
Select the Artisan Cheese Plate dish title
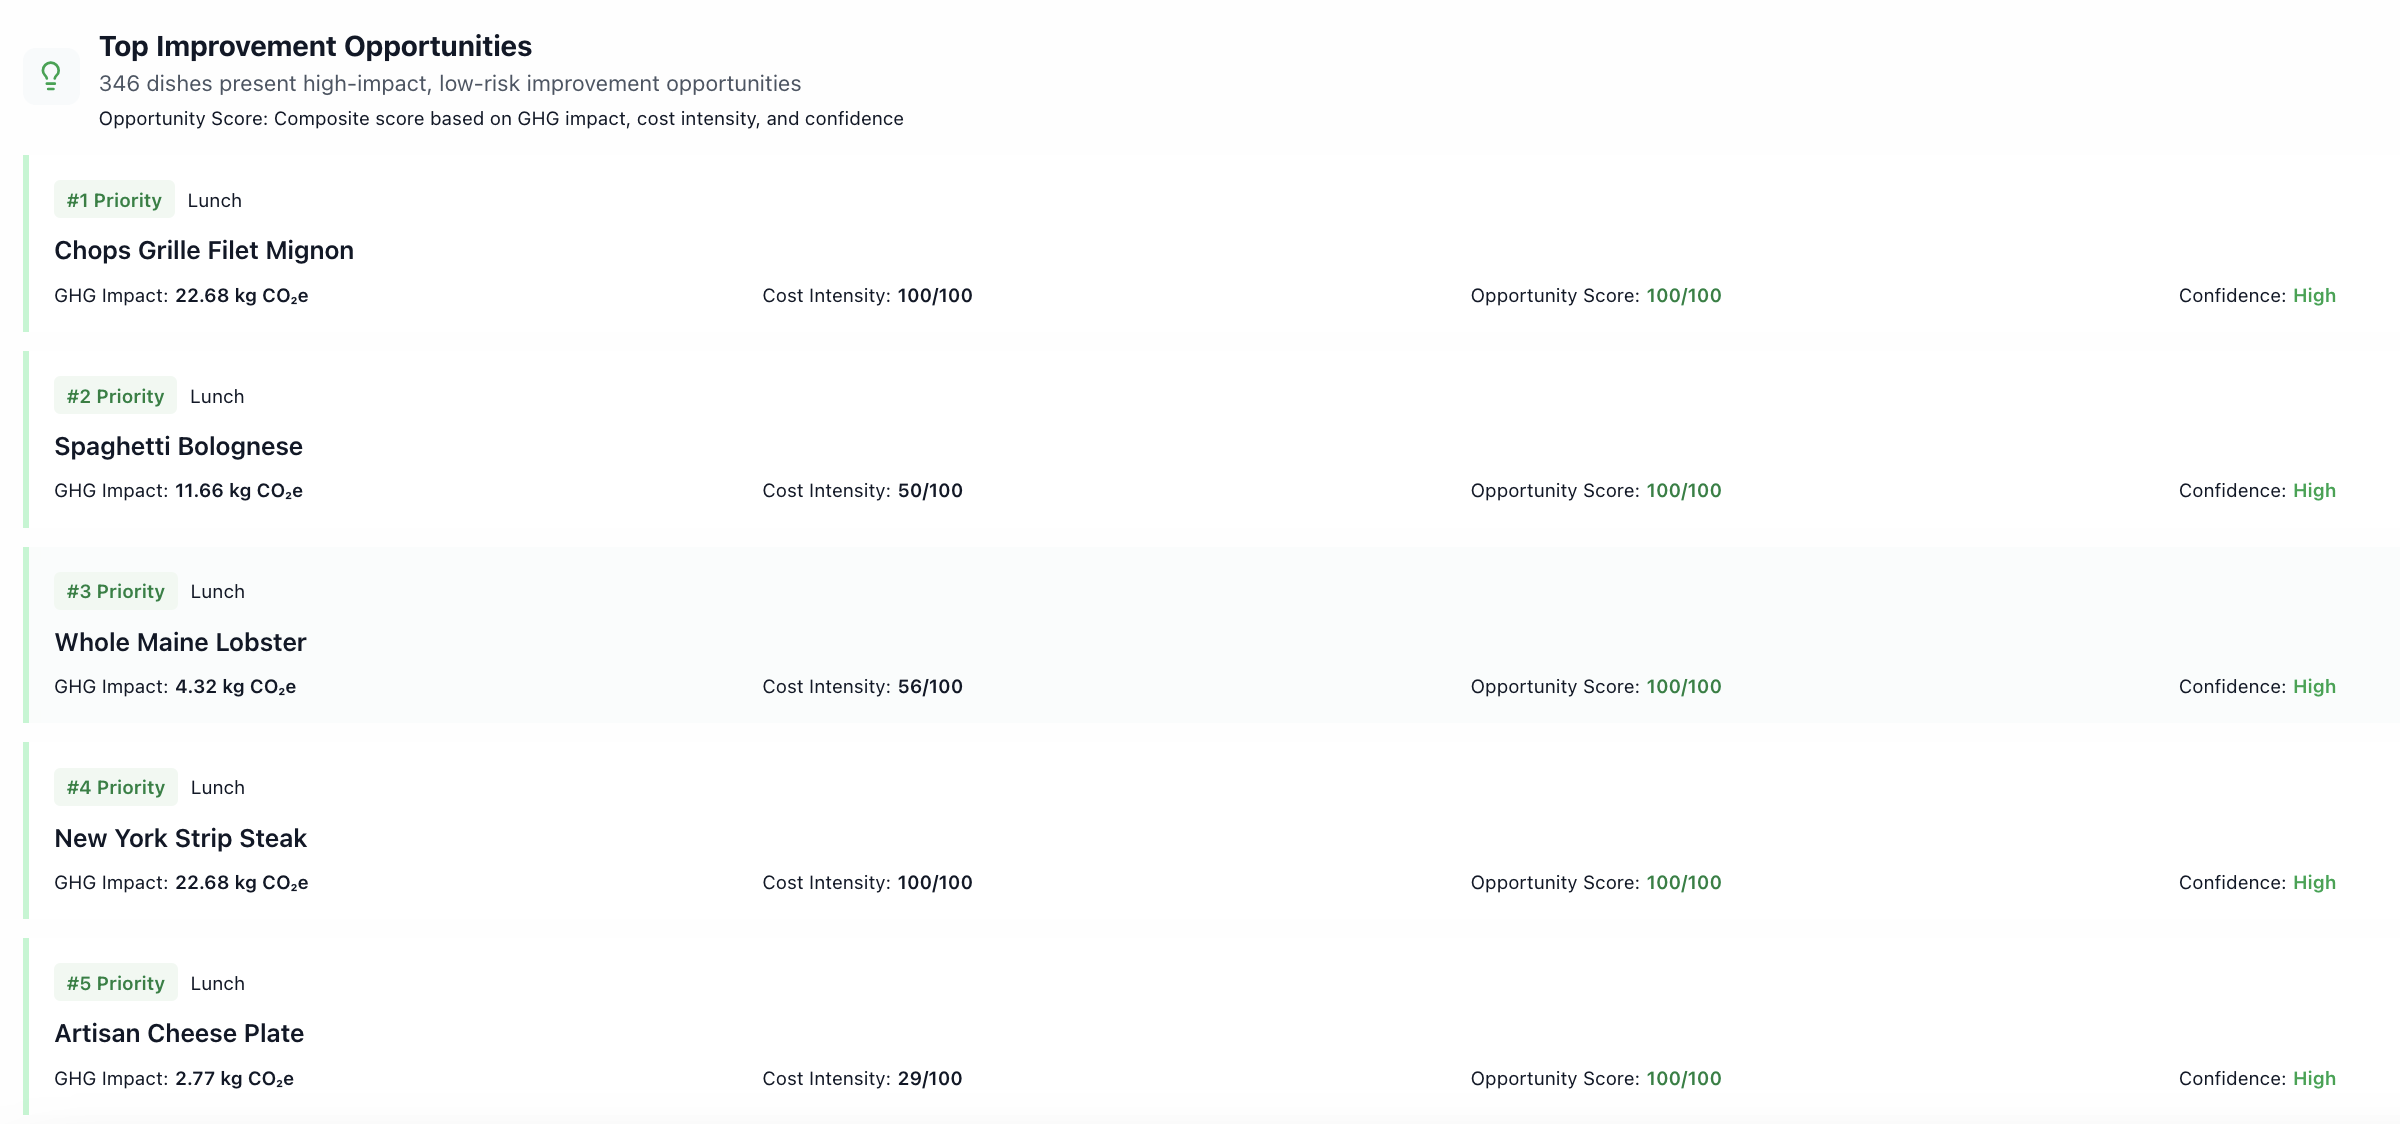(179, 1033)
